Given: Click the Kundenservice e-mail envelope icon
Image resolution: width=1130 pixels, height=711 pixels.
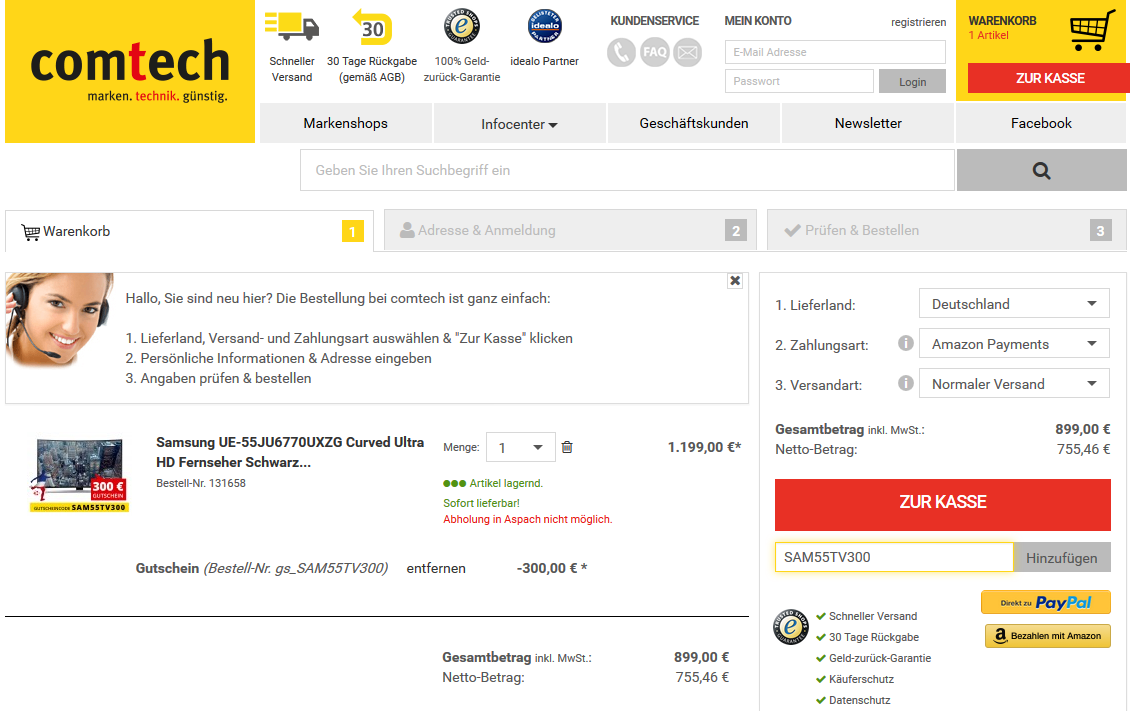Looking at the screenshot, I should click(x=688, y=52).
